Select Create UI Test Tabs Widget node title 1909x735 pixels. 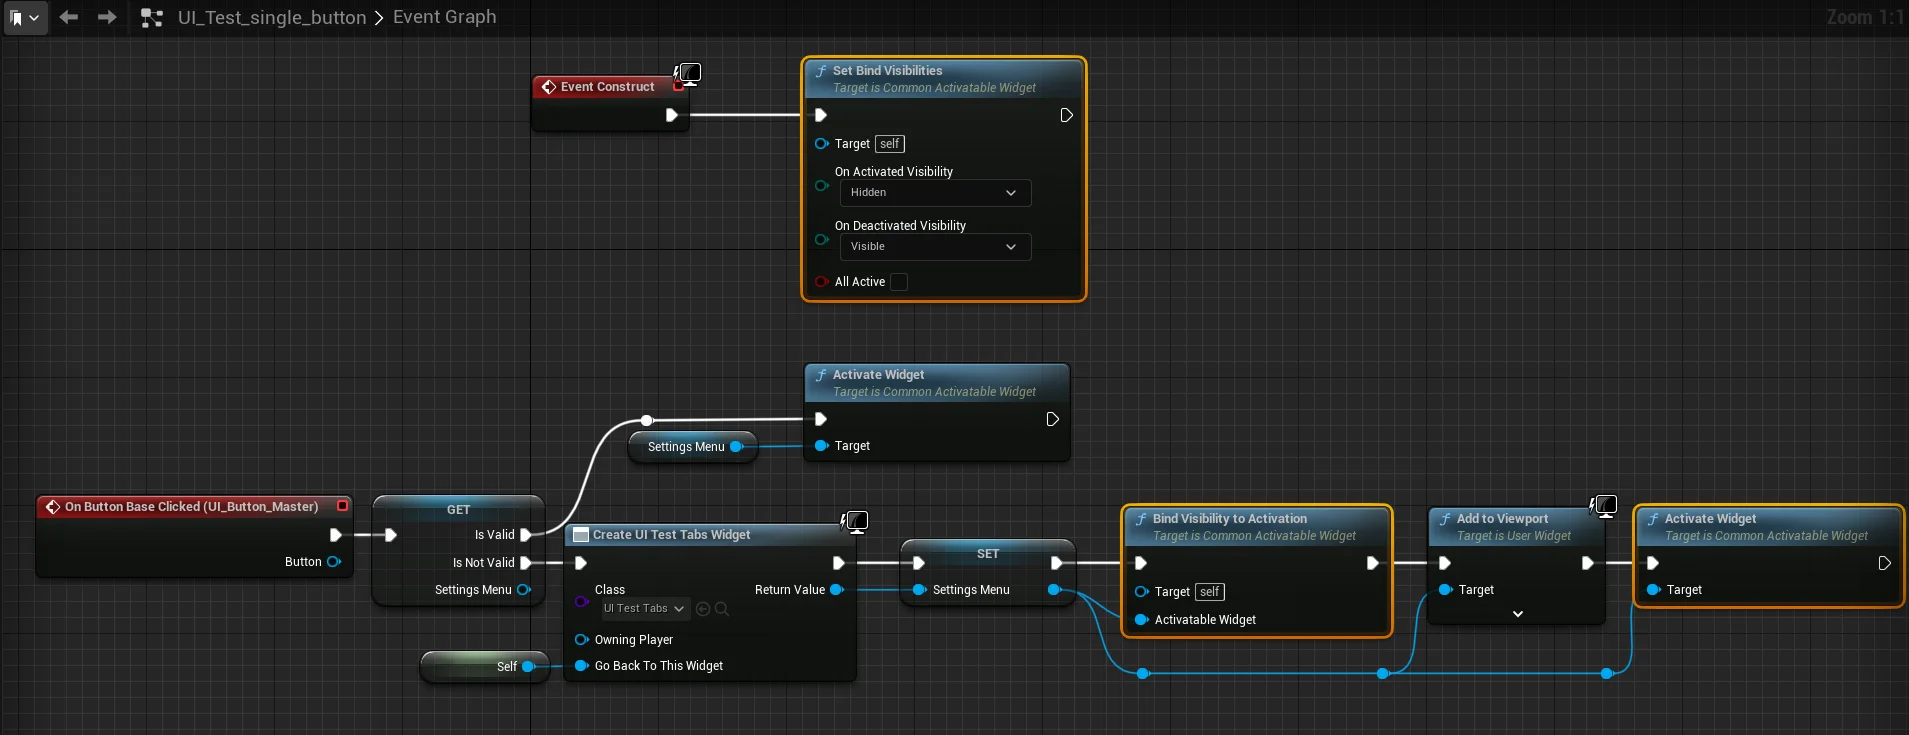coord(671,535)
